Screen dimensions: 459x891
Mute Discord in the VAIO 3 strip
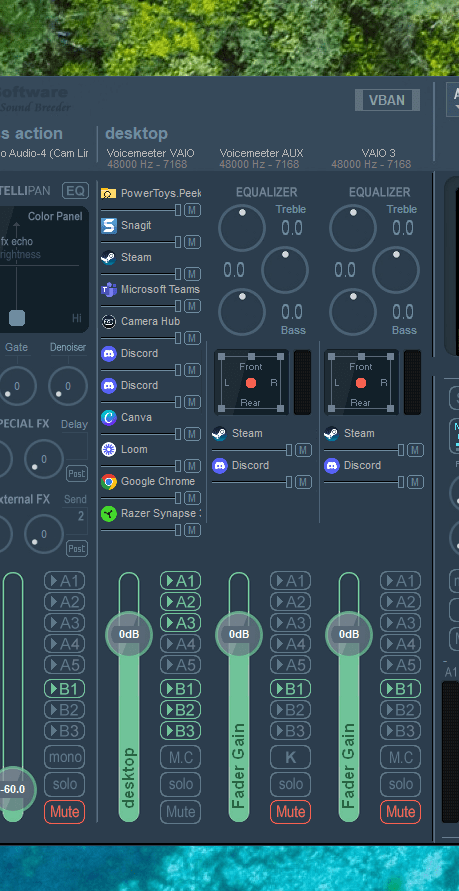pos(415,482)
